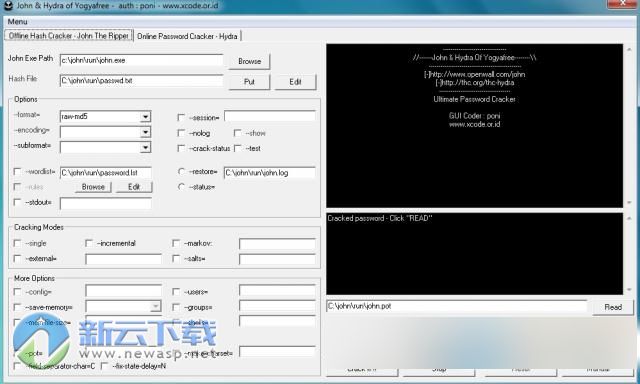The image size is (640, 384).
Task: Switch to Offline Hash Cracker - John The Ripper tab
Action: (69, 36)
